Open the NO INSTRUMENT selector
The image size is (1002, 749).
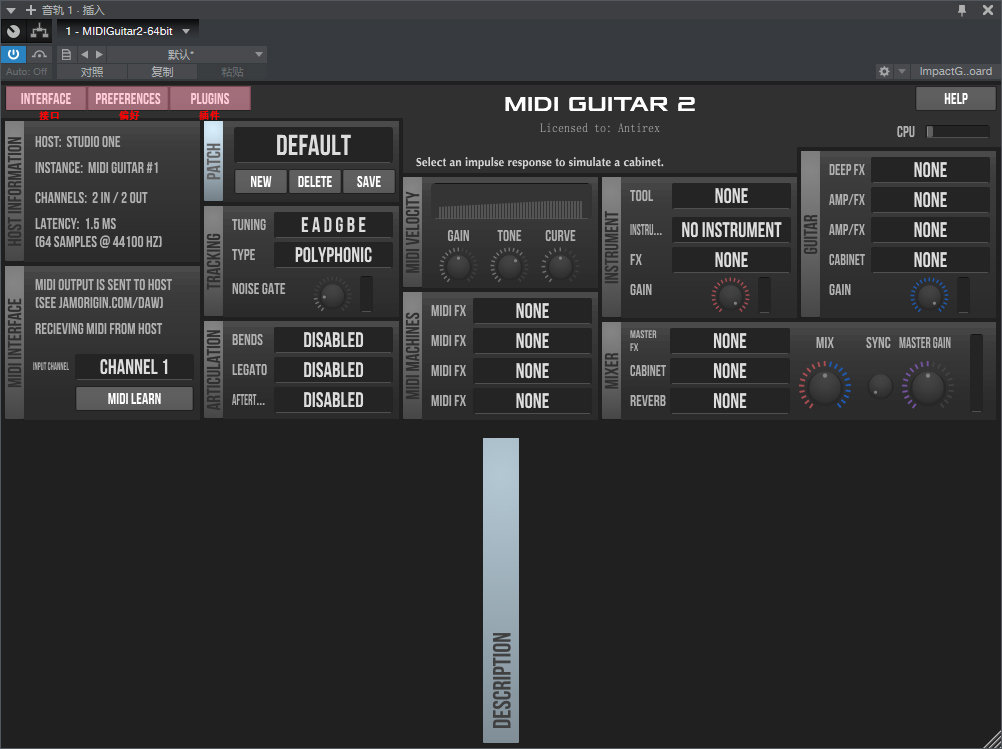(731, 230)
